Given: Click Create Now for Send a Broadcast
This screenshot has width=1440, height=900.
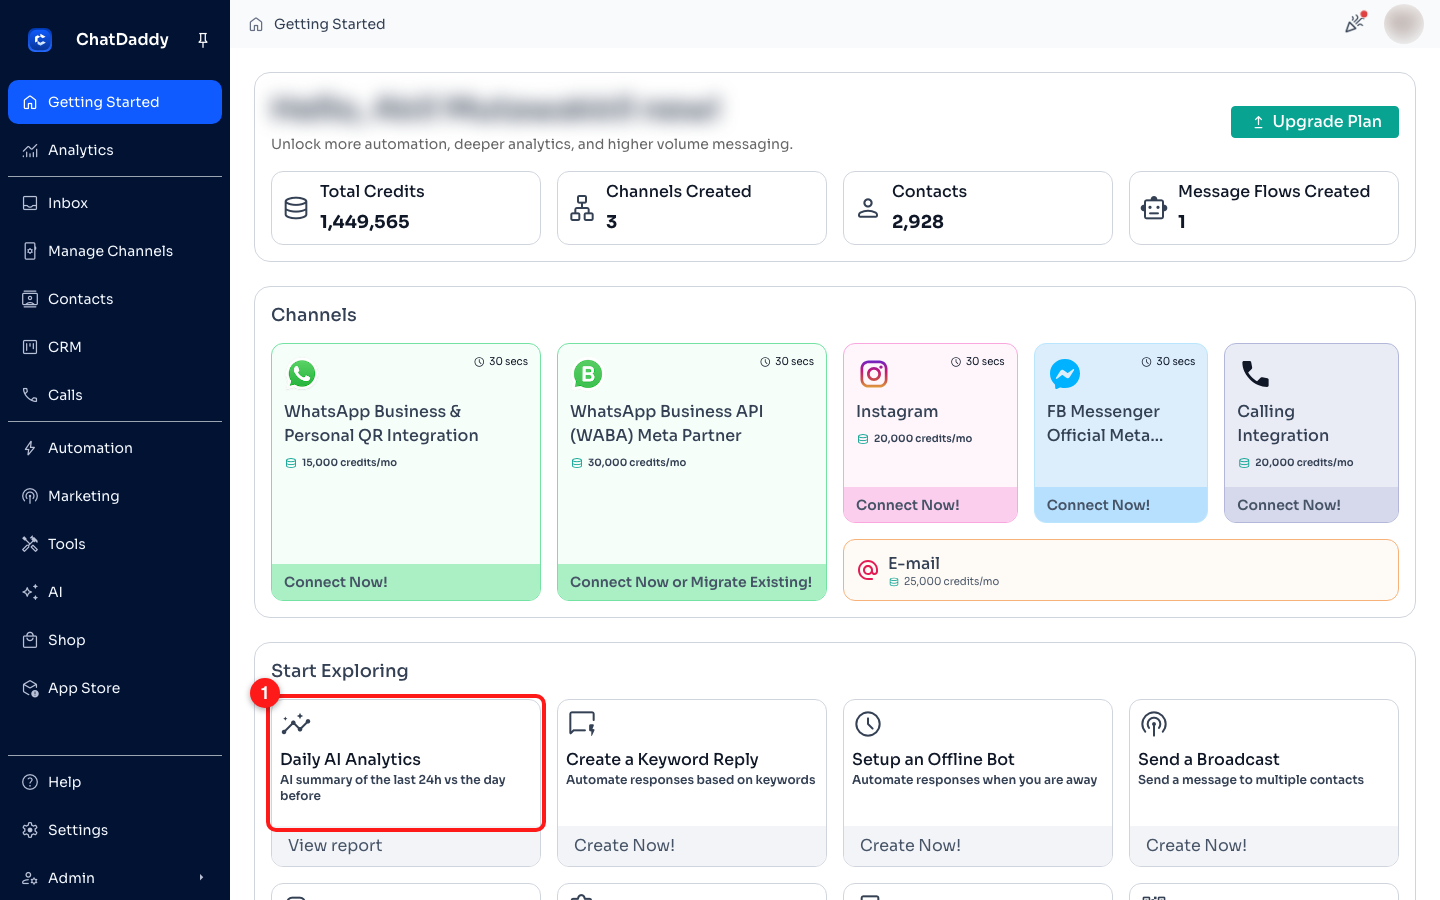Looking at the screenshot, I should [1264, 846].
